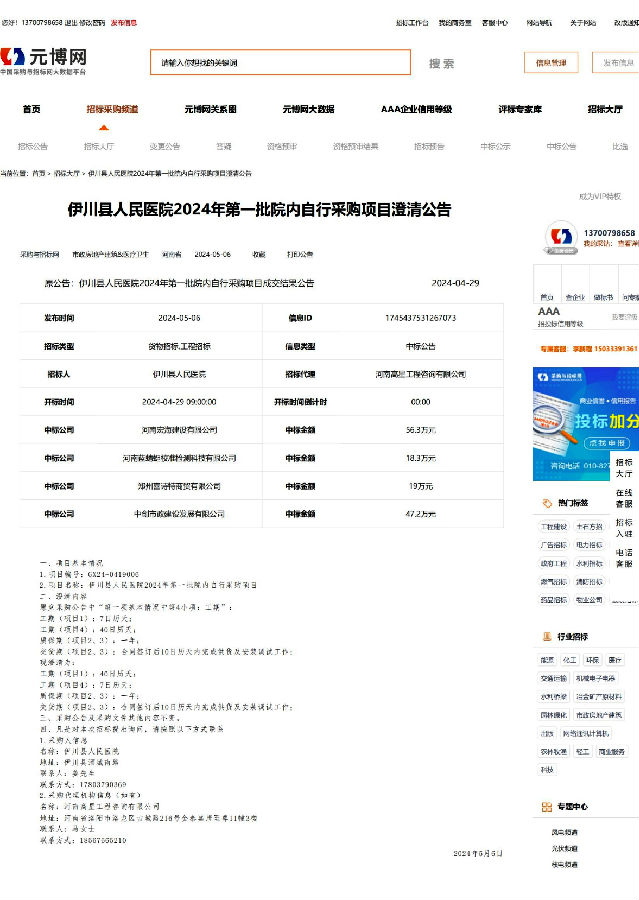Click the info ID 1745437531267073 cell

point(420,318)
